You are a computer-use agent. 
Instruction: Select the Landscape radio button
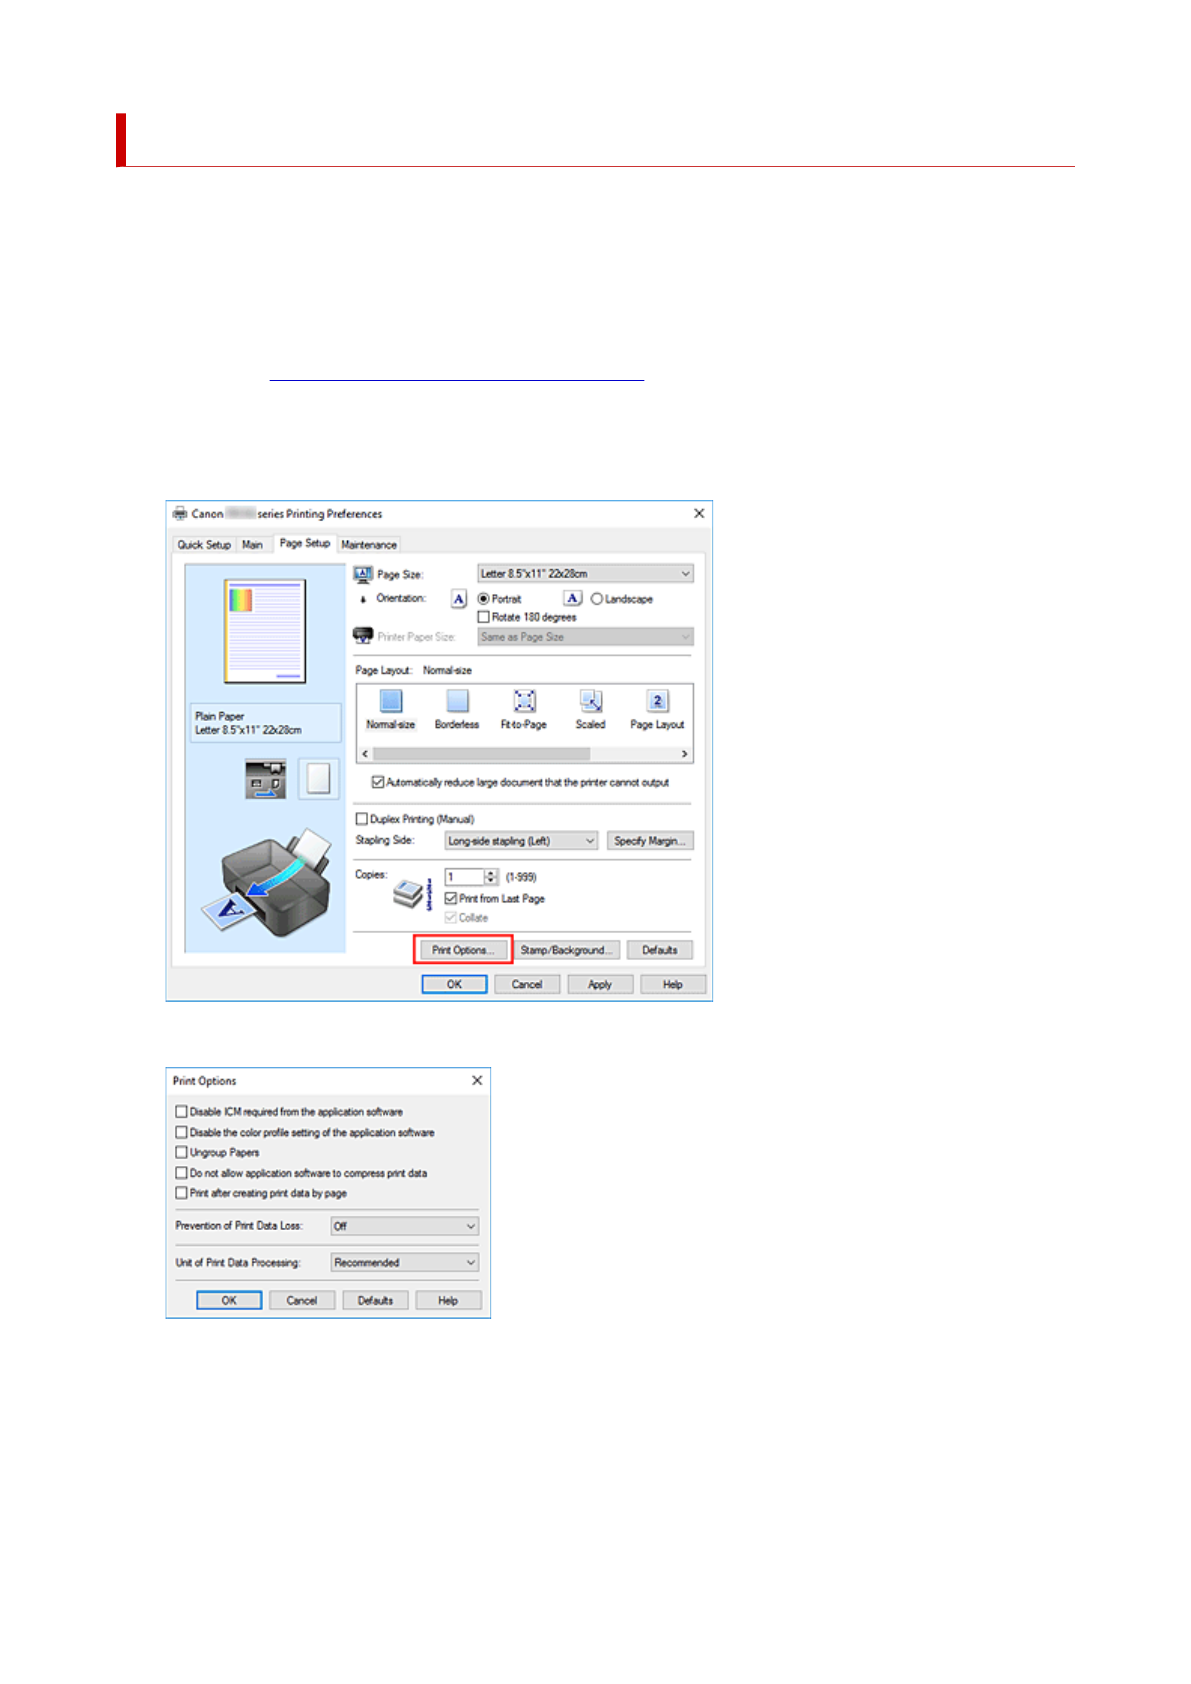point(597,599)
